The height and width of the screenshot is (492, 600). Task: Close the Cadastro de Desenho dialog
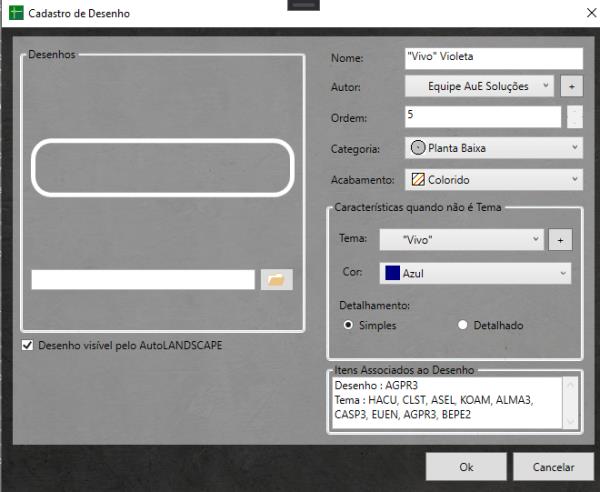[583, 14]
